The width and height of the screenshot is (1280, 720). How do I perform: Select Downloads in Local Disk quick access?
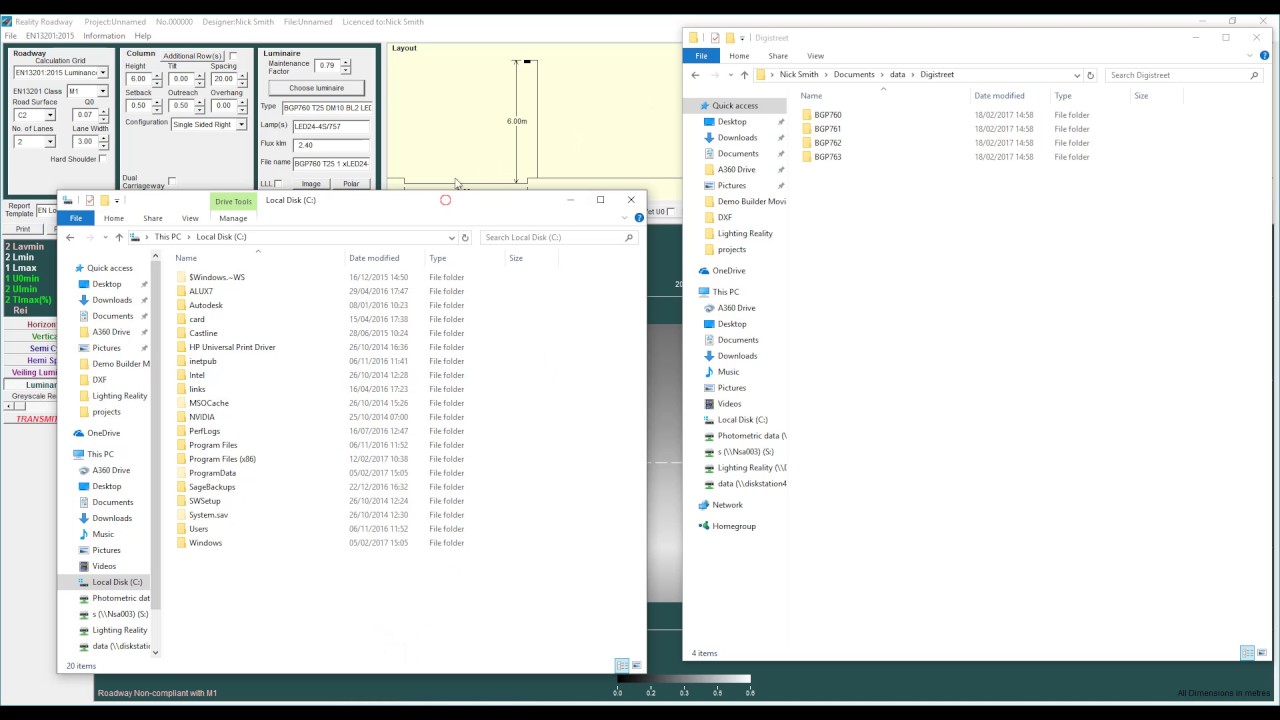[x=112, y=300]
